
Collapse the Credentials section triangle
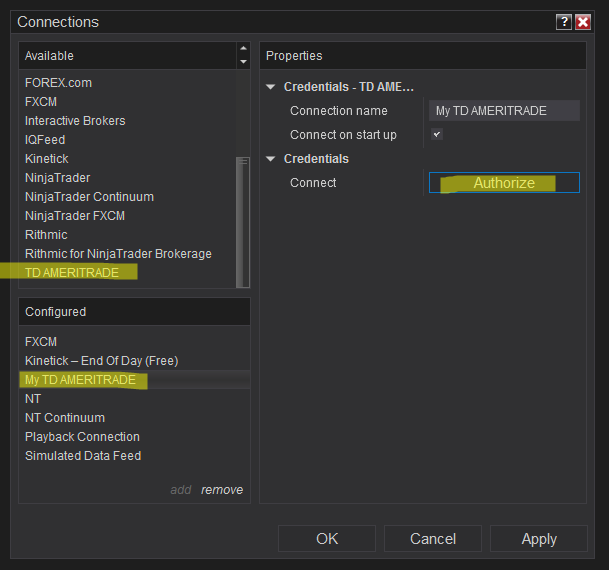(271, 159)
